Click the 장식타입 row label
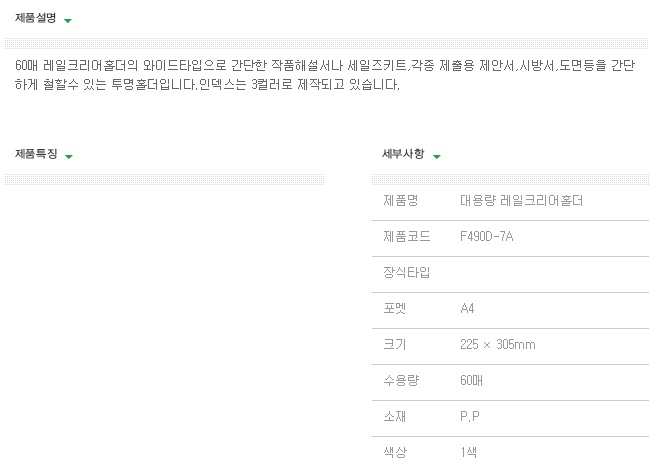 (x=406, y=272)
